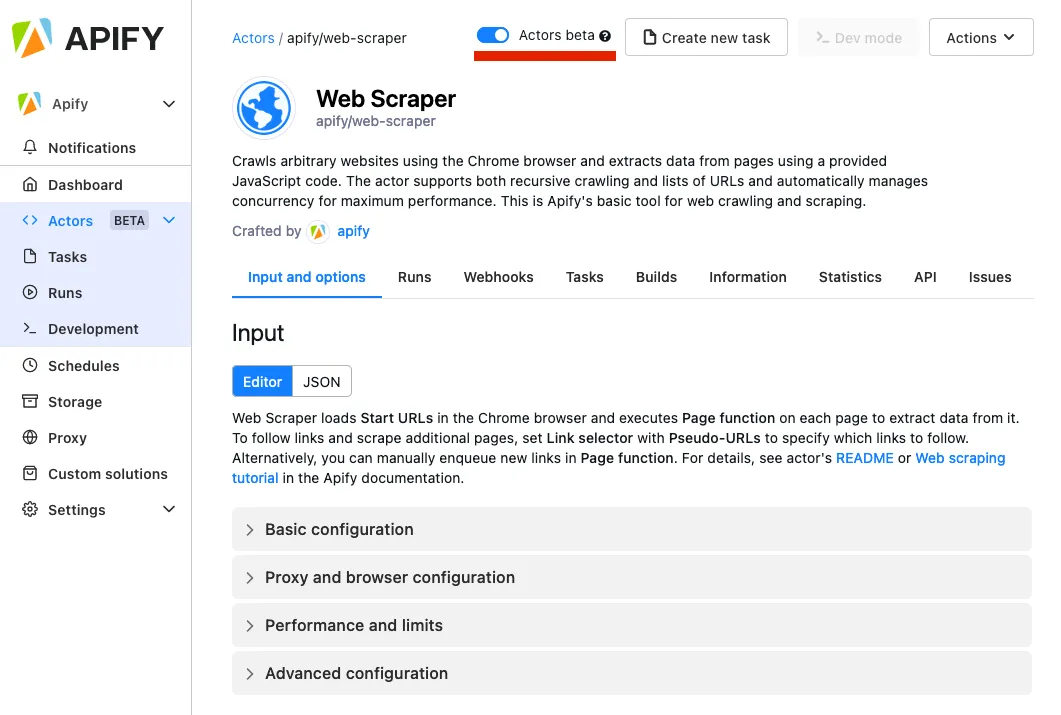Expand the Settings sidebar chevron

[169, 509]
